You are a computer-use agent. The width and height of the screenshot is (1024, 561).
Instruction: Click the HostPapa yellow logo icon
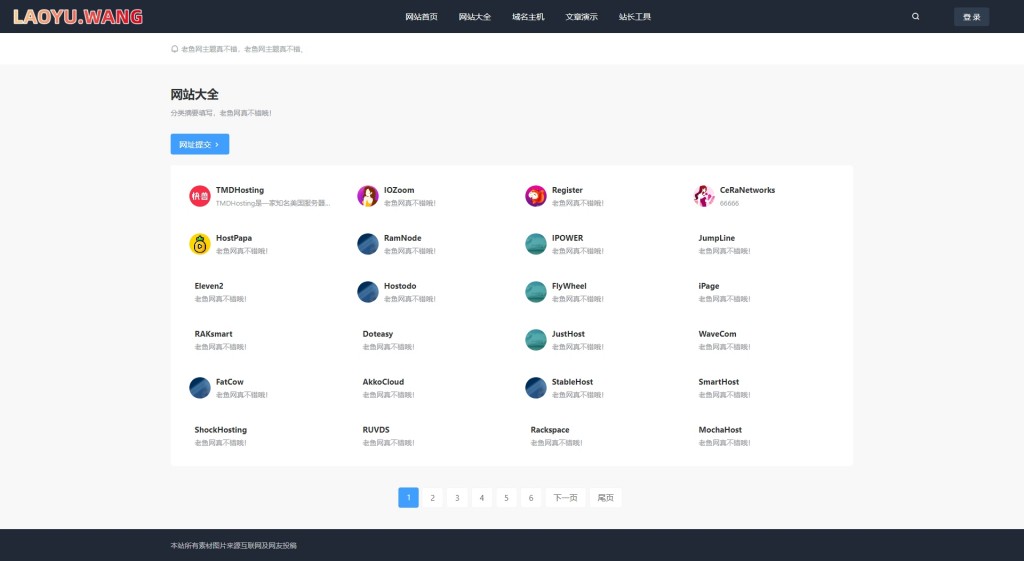[x=200, y=244]
